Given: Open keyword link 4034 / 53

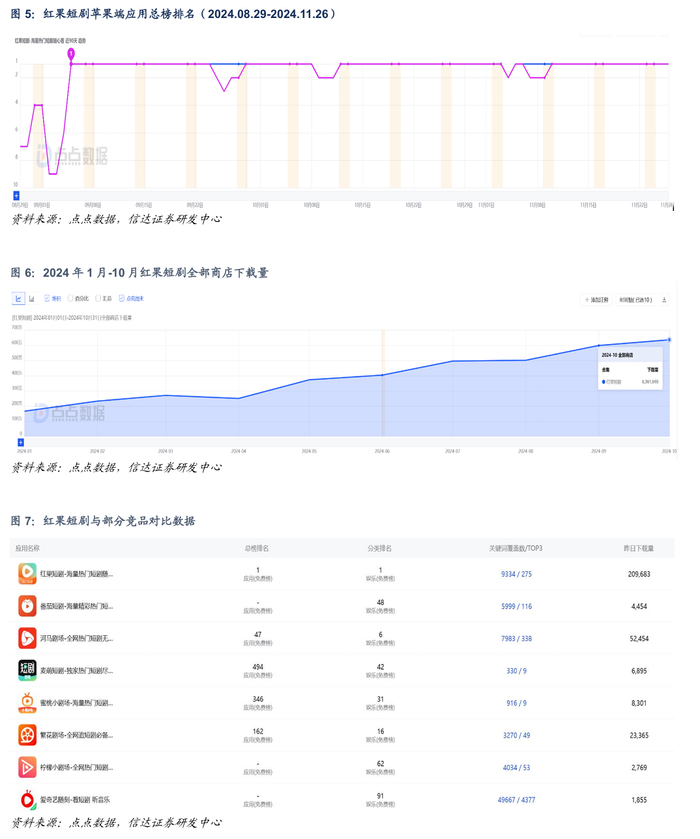Looking at the screenshot, I should click(x=516, y=767).
